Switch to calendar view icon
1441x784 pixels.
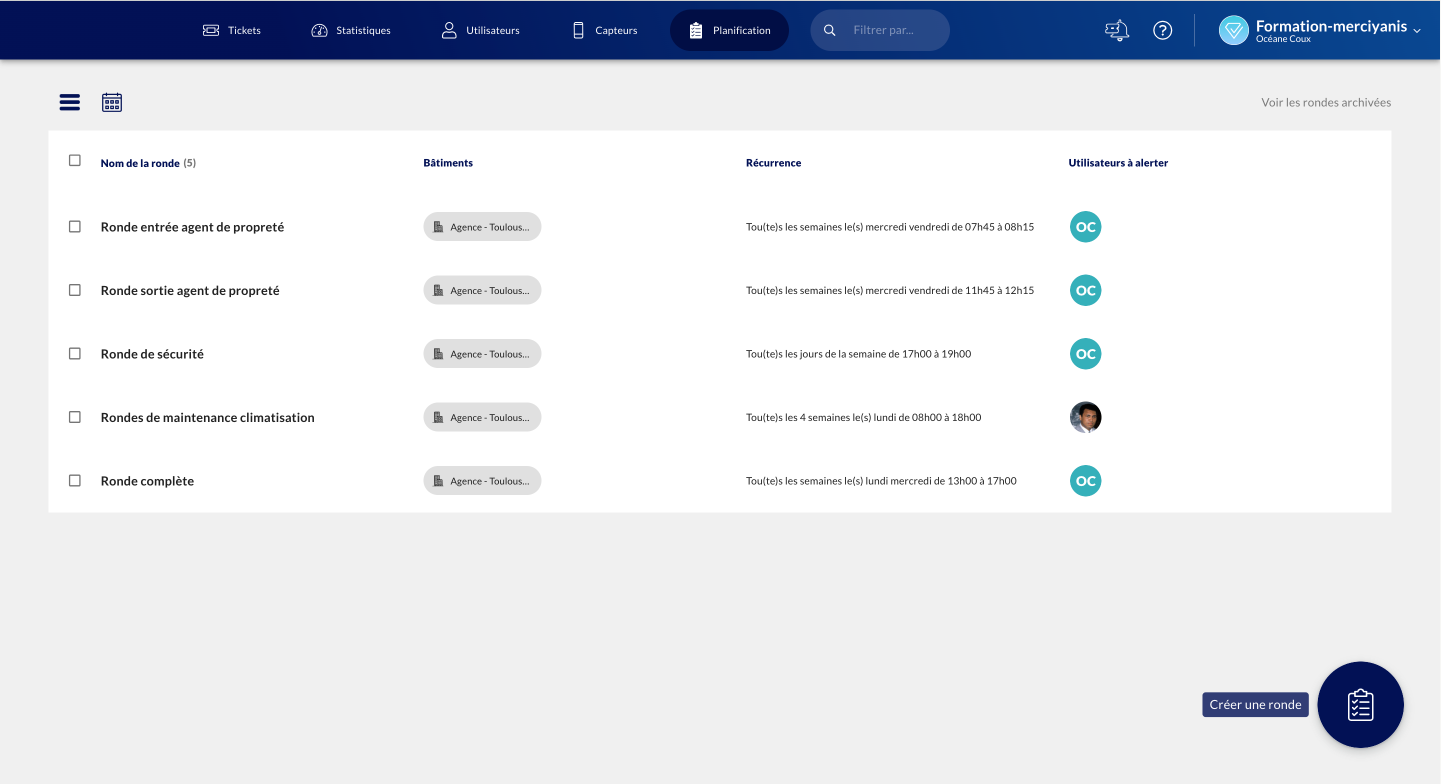point(112,102)
